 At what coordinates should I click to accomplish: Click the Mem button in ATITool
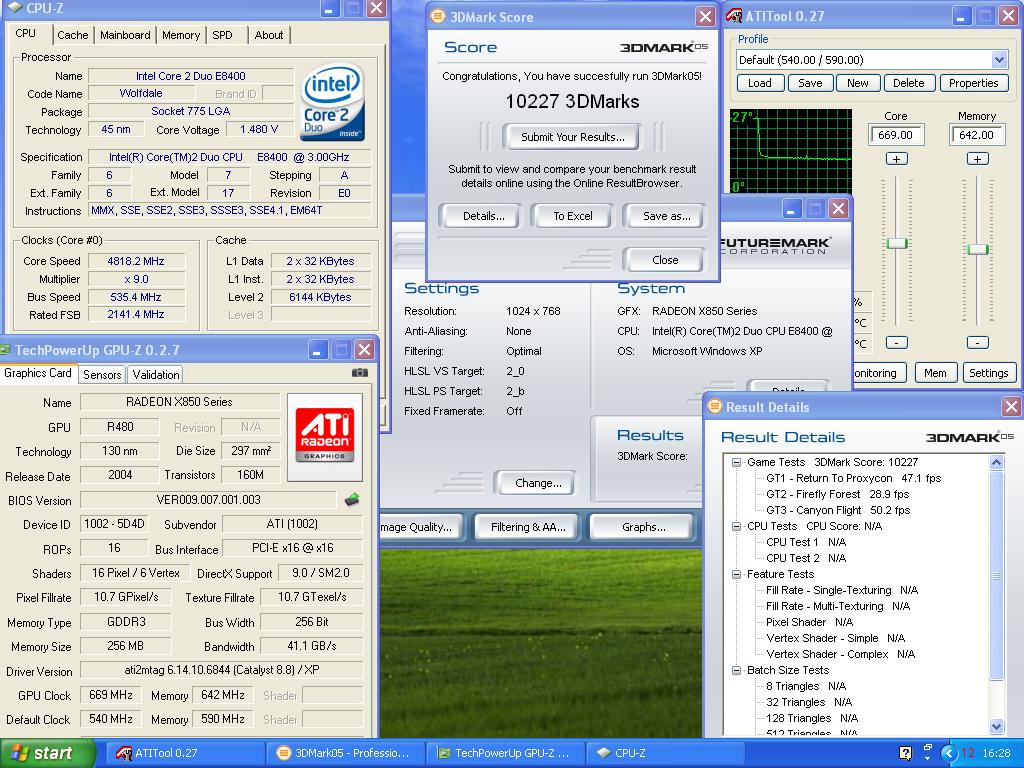tap(935, 373)
